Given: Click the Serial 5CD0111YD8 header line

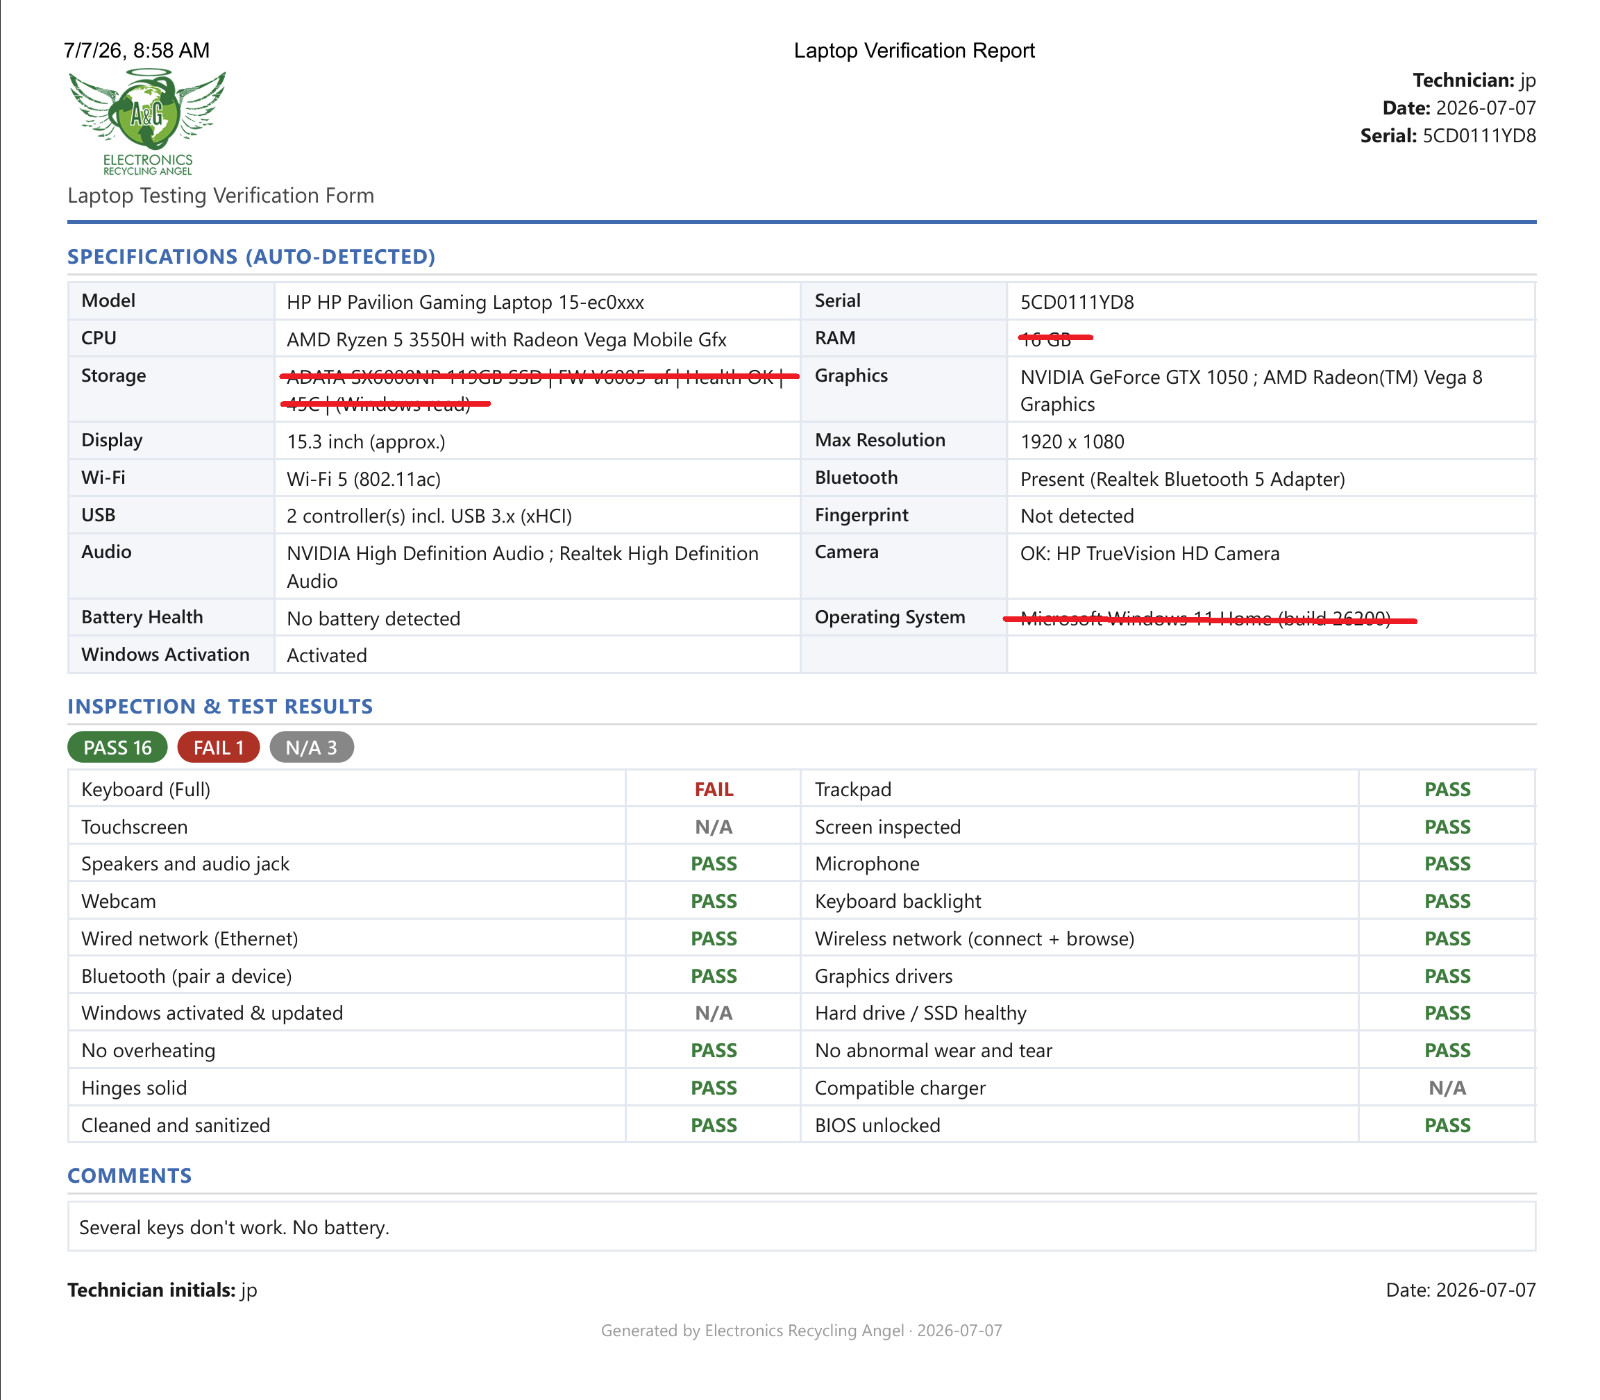Looking at the screenshot, I should click(x=1447, y=135).
